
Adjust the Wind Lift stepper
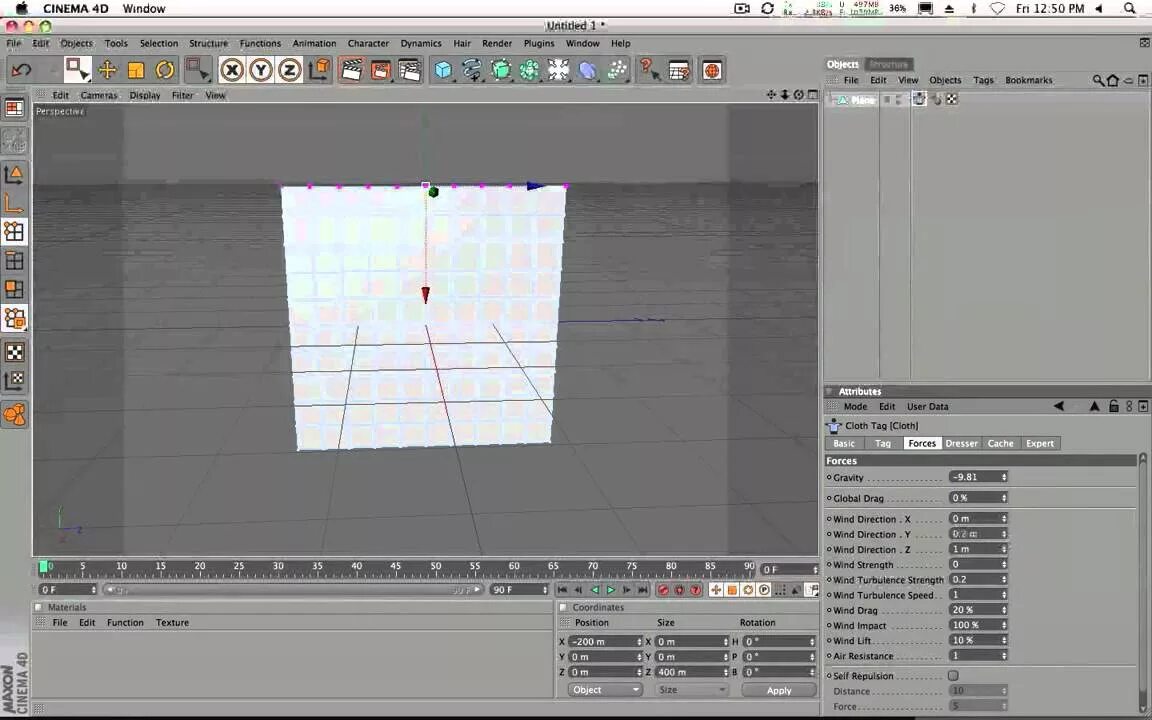coord(1004,640)
